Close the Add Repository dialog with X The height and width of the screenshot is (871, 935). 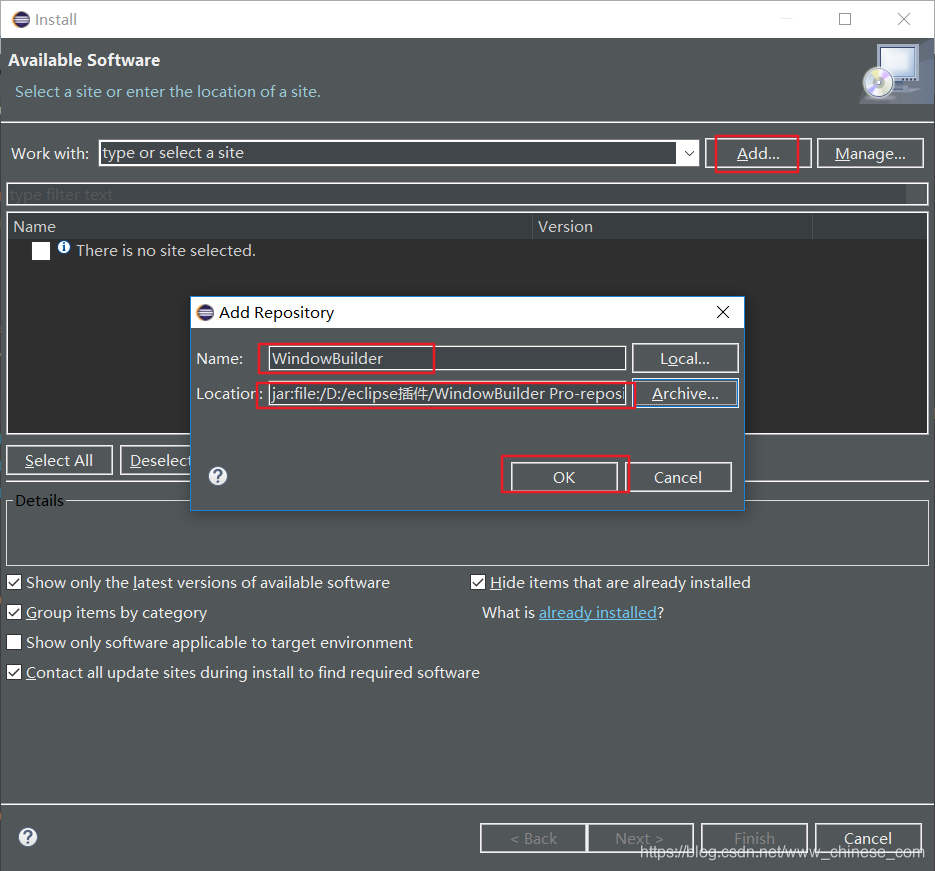click(723, 312)
